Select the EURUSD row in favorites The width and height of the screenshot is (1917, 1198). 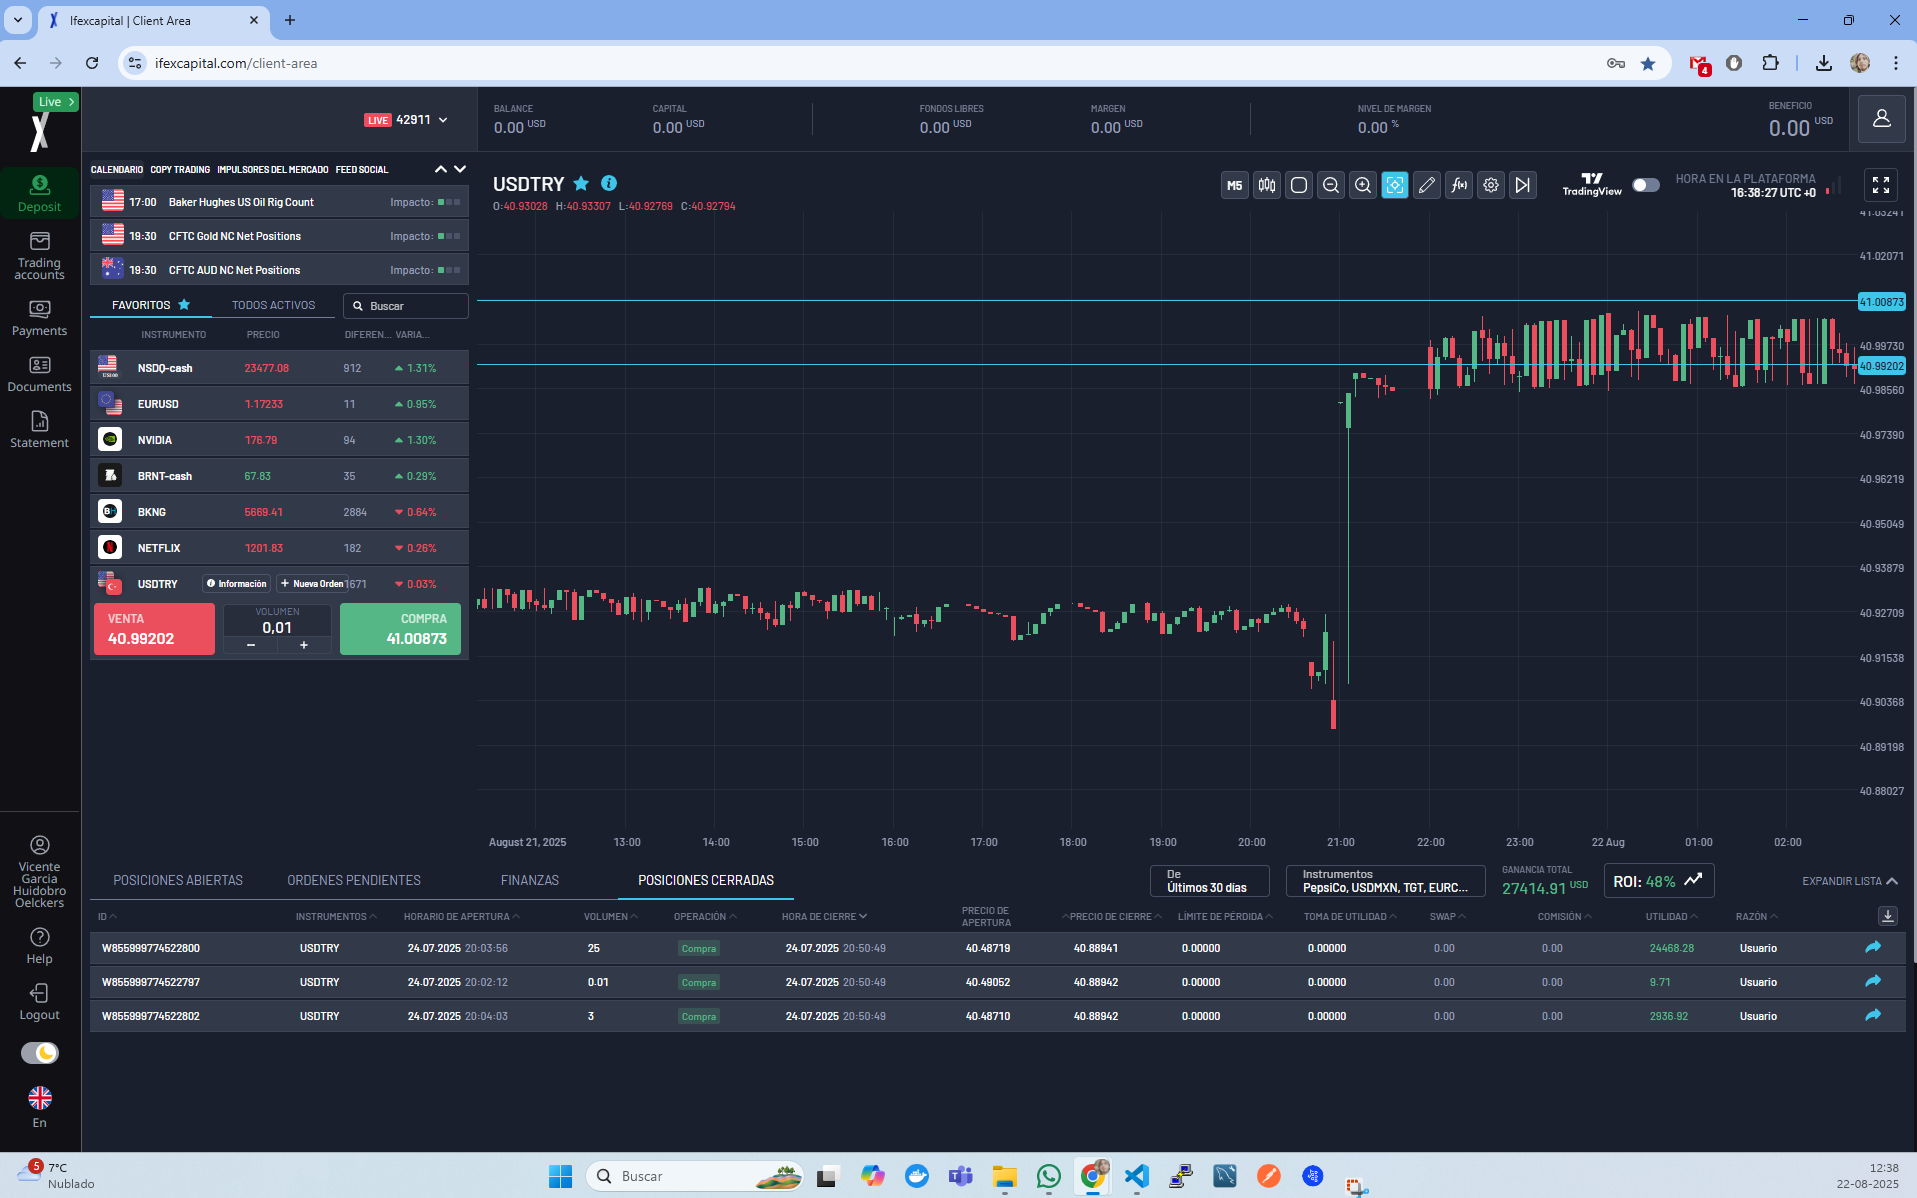click(x=279, y=404)
